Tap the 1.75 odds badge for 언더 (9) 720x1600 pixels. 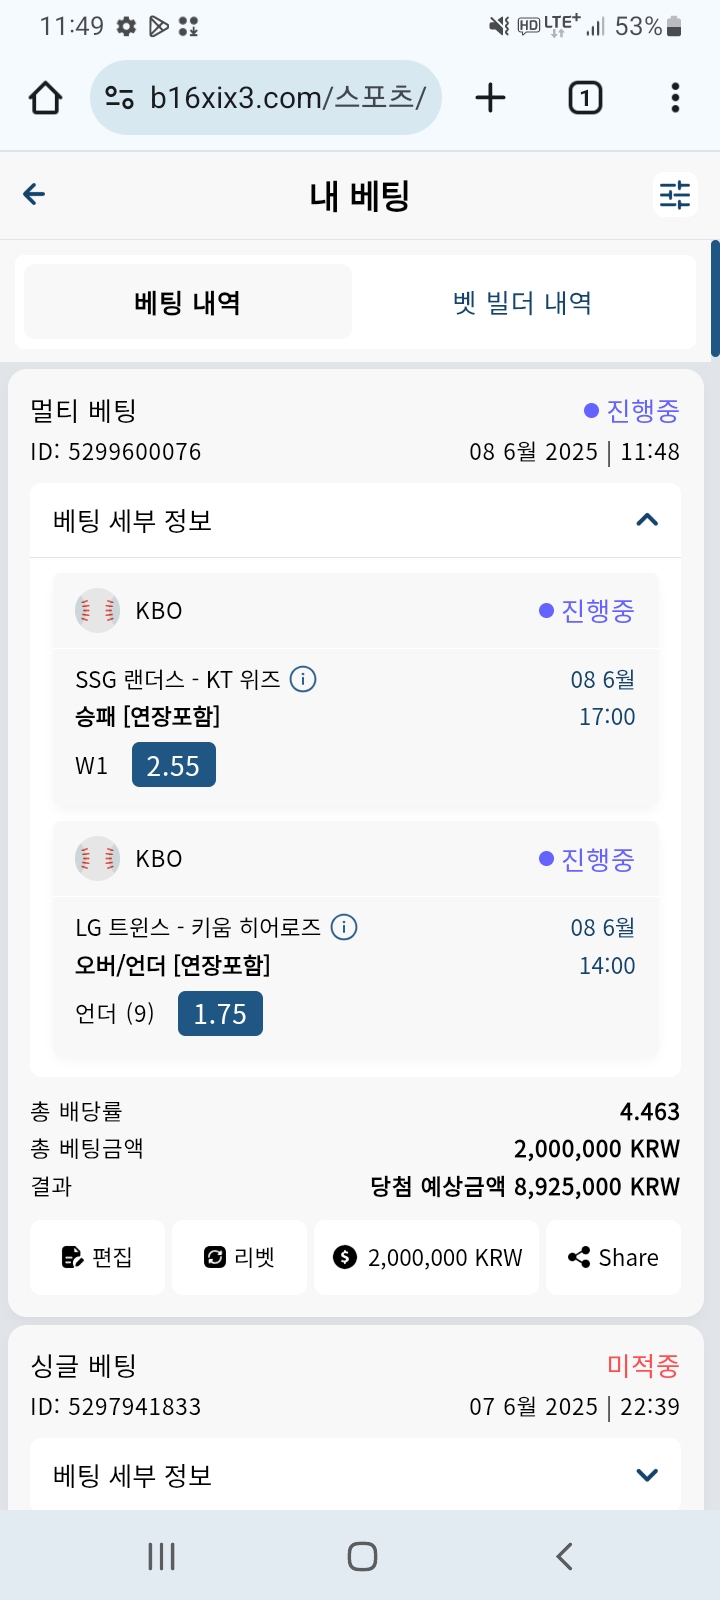(220, 1014)
